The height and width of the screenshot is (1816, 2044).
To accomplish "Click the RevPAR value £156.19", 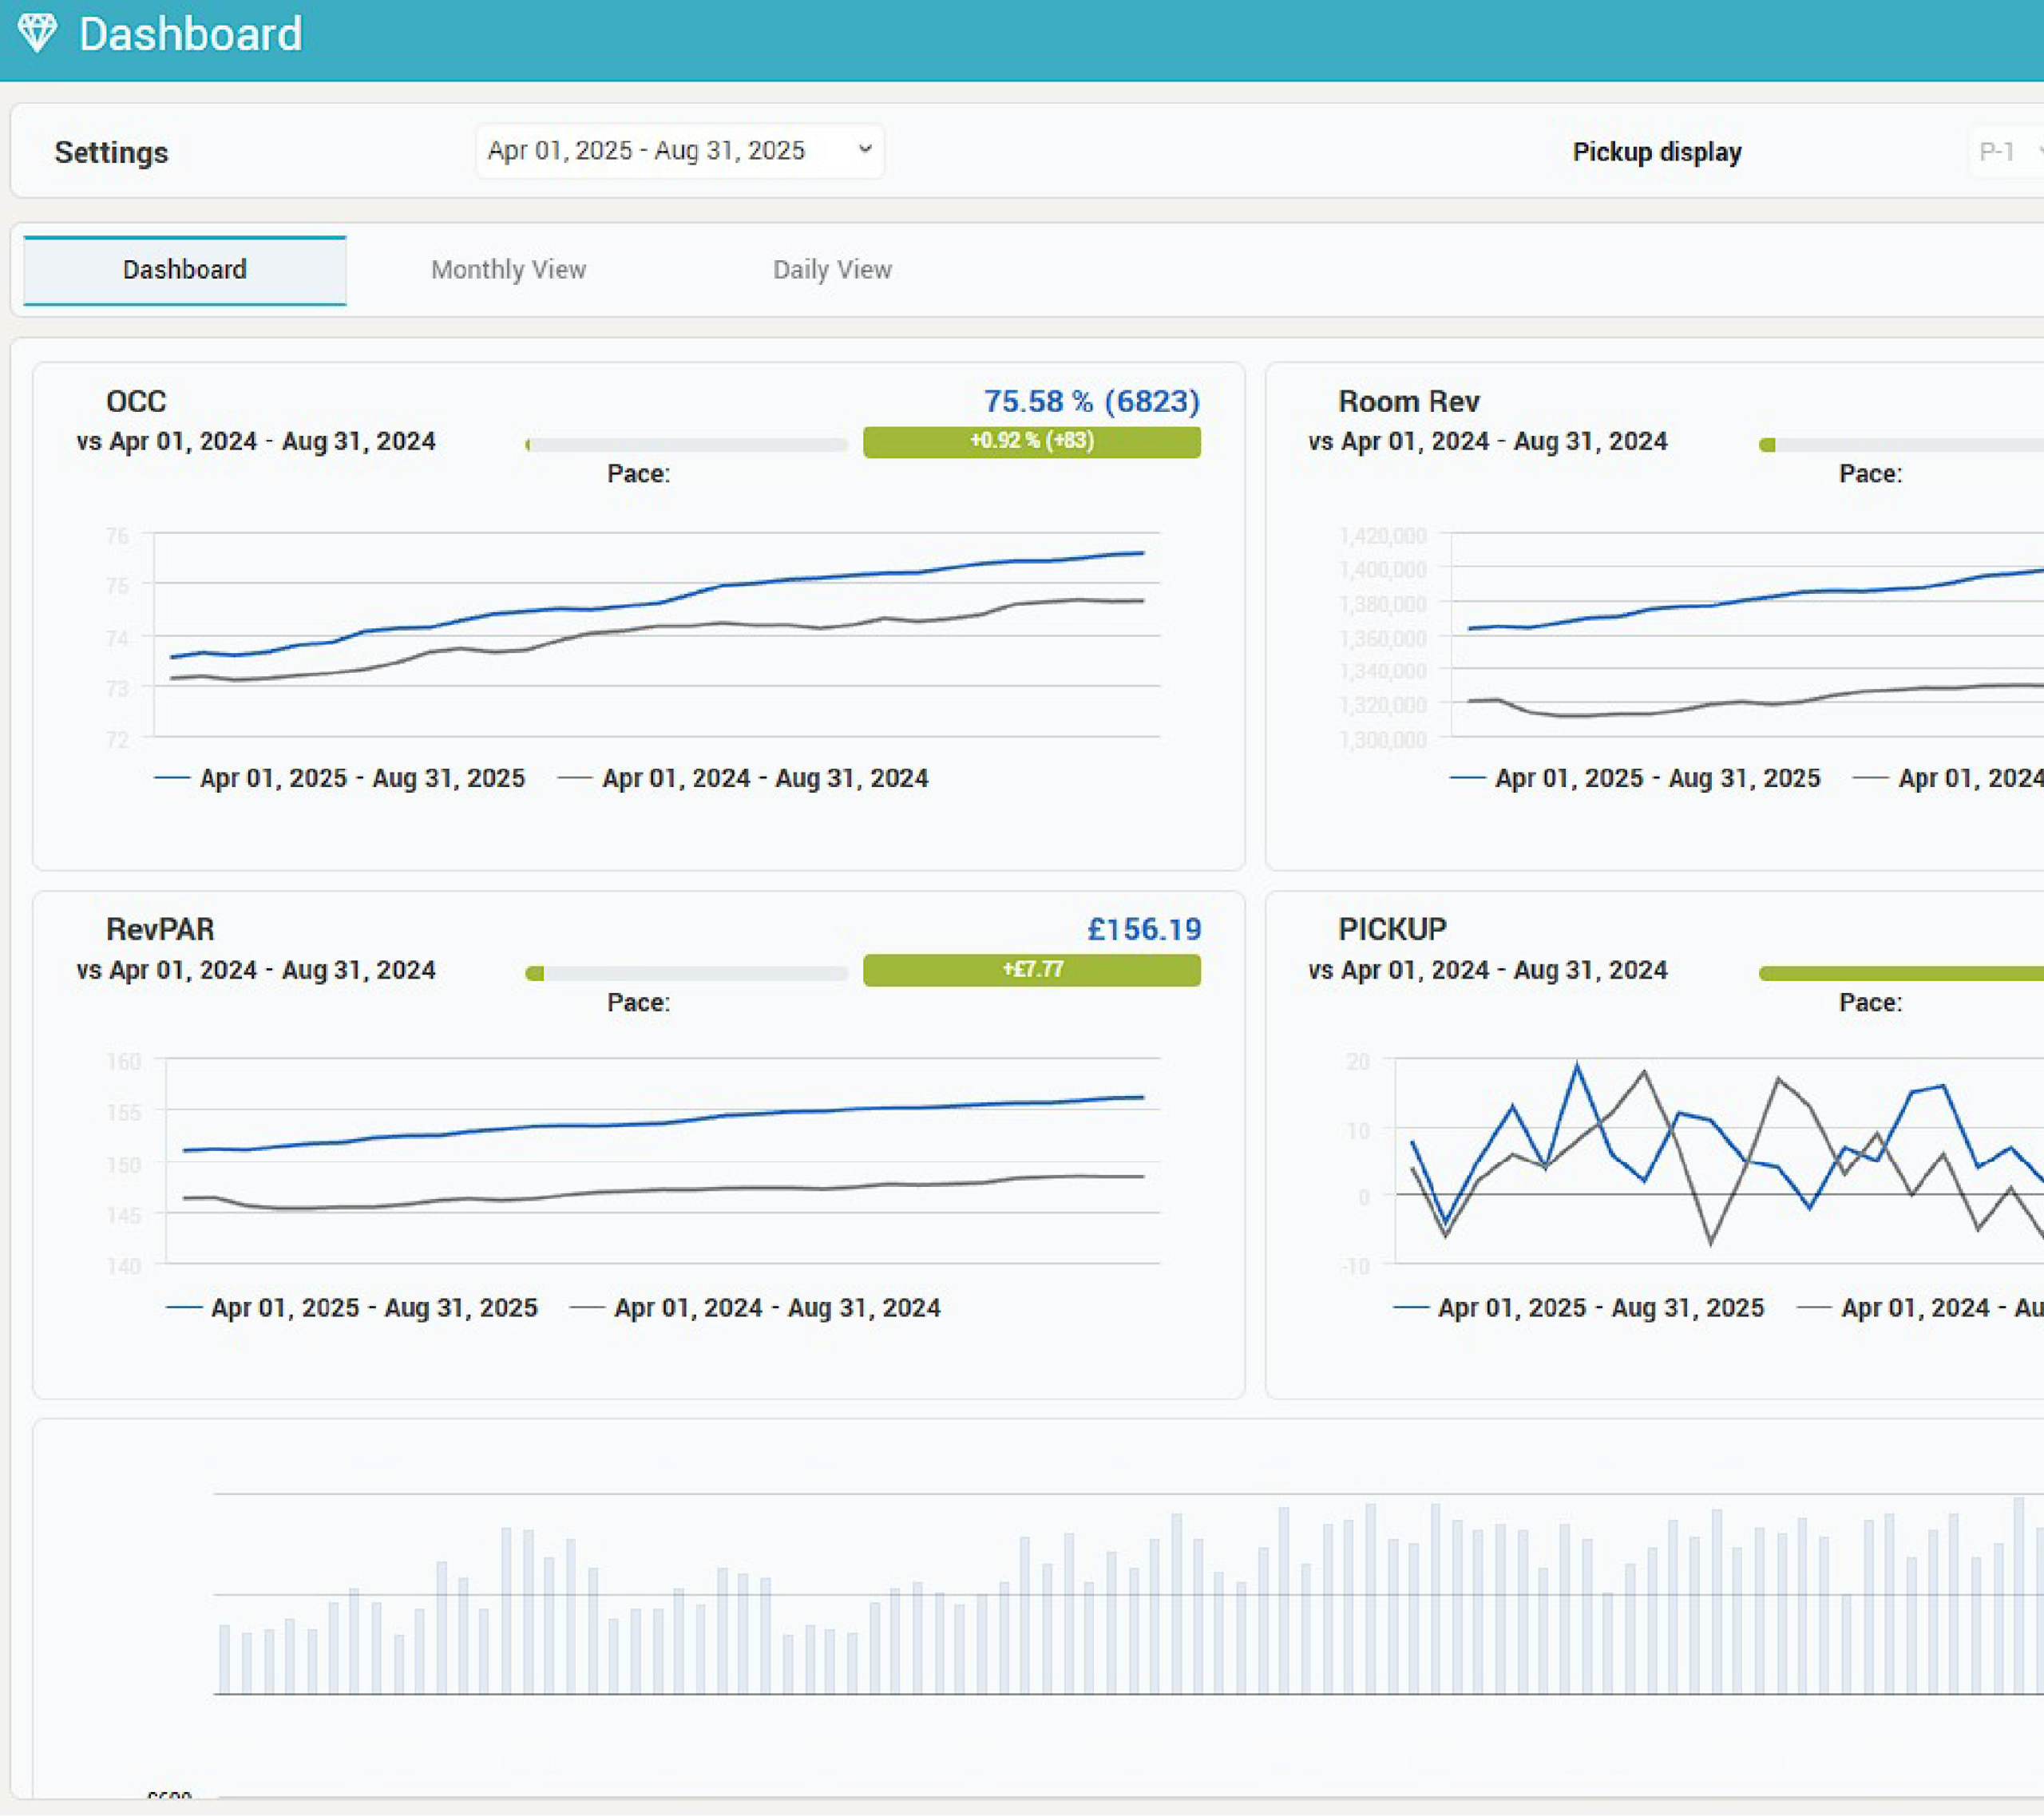I will pyautogui.click(x=1144, y=929).
